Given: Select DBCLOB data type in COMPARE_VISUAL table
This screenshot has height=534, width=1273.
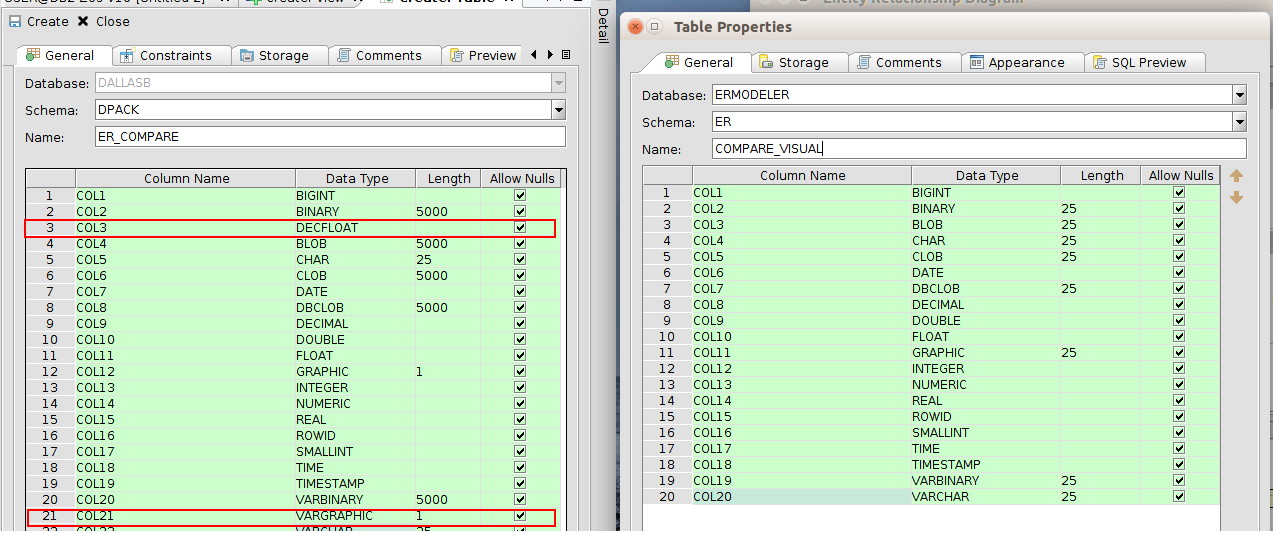Looking at the screenshot, I should tap(985, 288).
